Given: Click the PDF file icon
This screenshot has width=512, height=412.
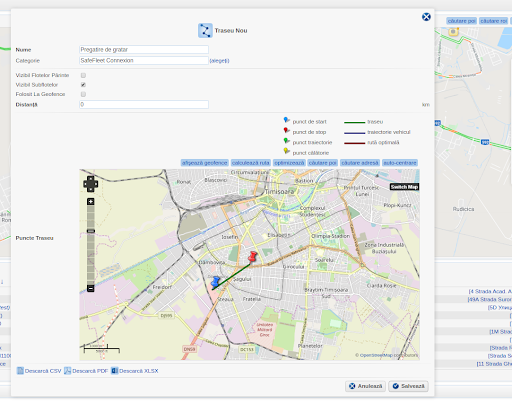Looking at the screenshot, I should [x=68, y=371].
